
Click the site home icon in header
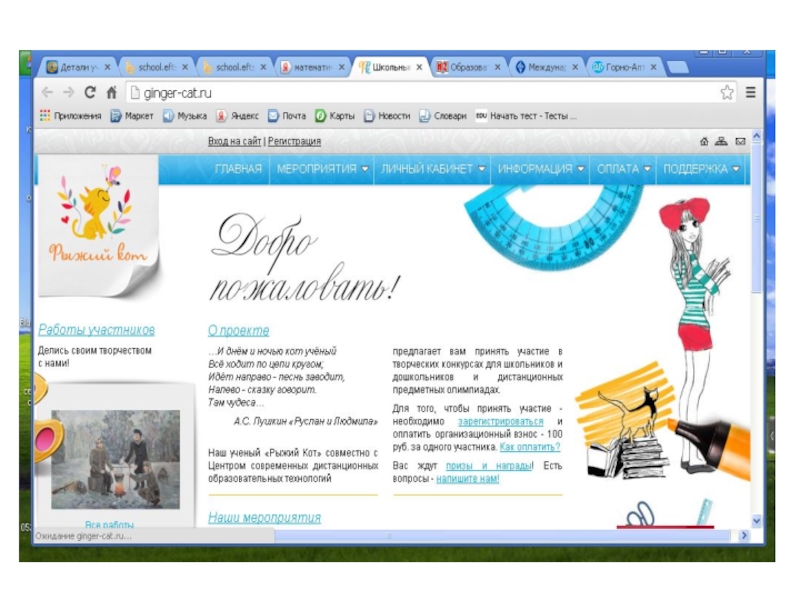704,141
